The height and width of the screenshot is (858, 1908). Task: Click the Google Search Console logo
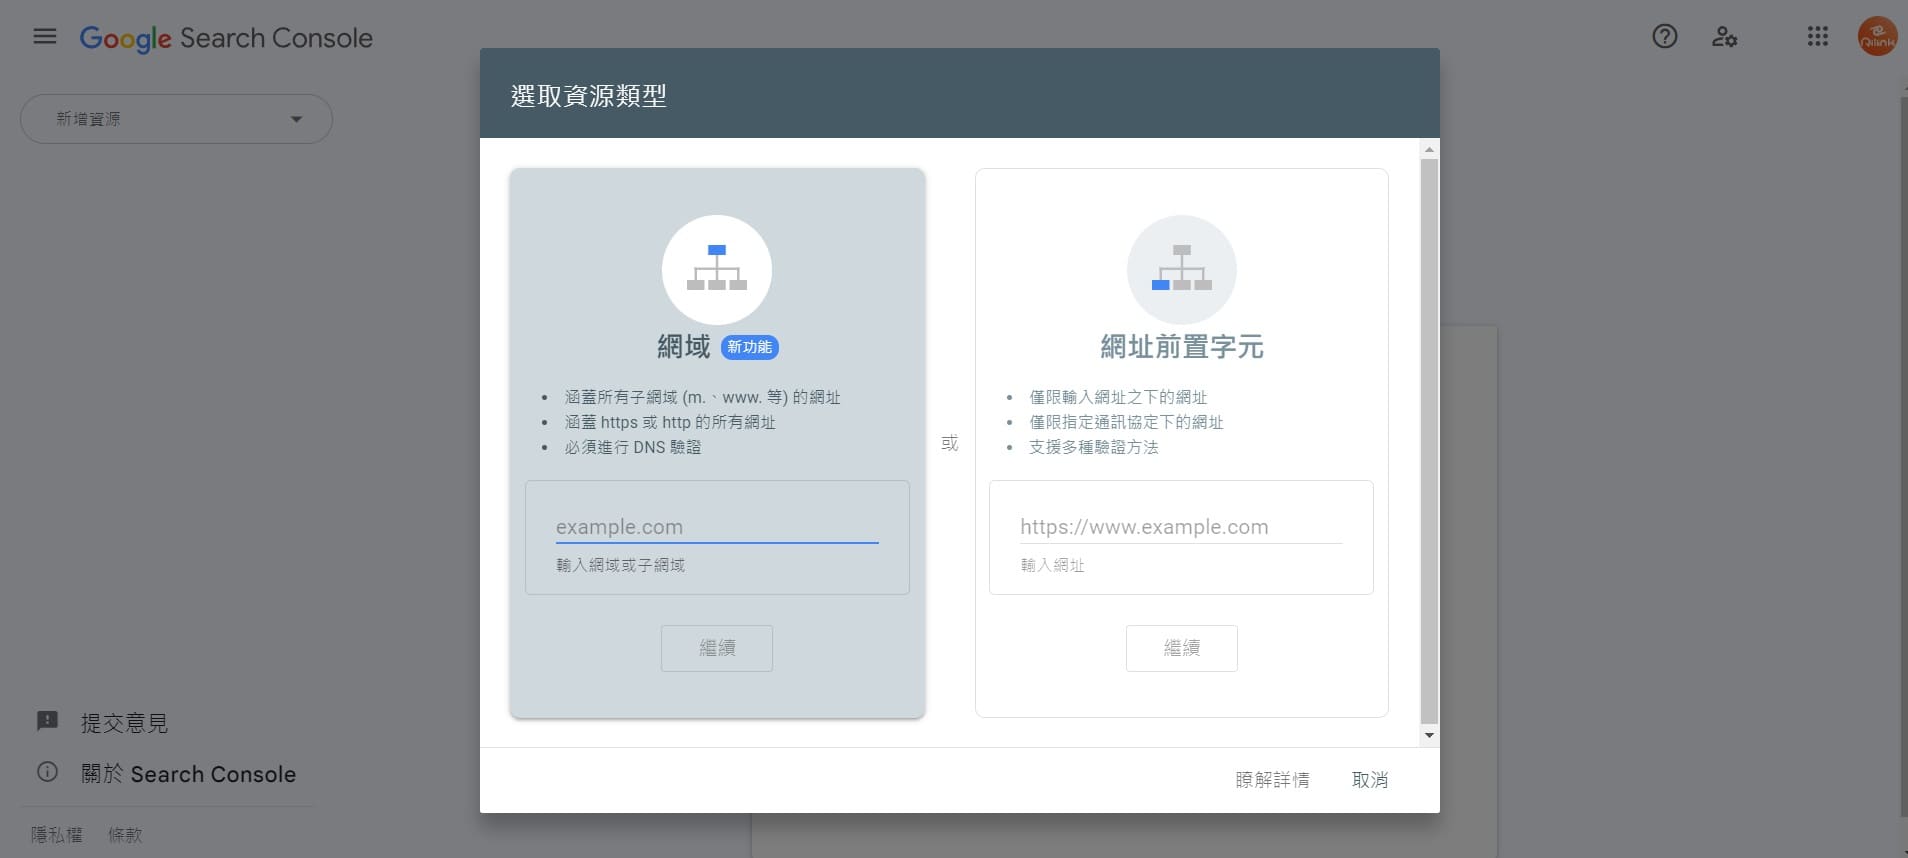coord(226,38)
